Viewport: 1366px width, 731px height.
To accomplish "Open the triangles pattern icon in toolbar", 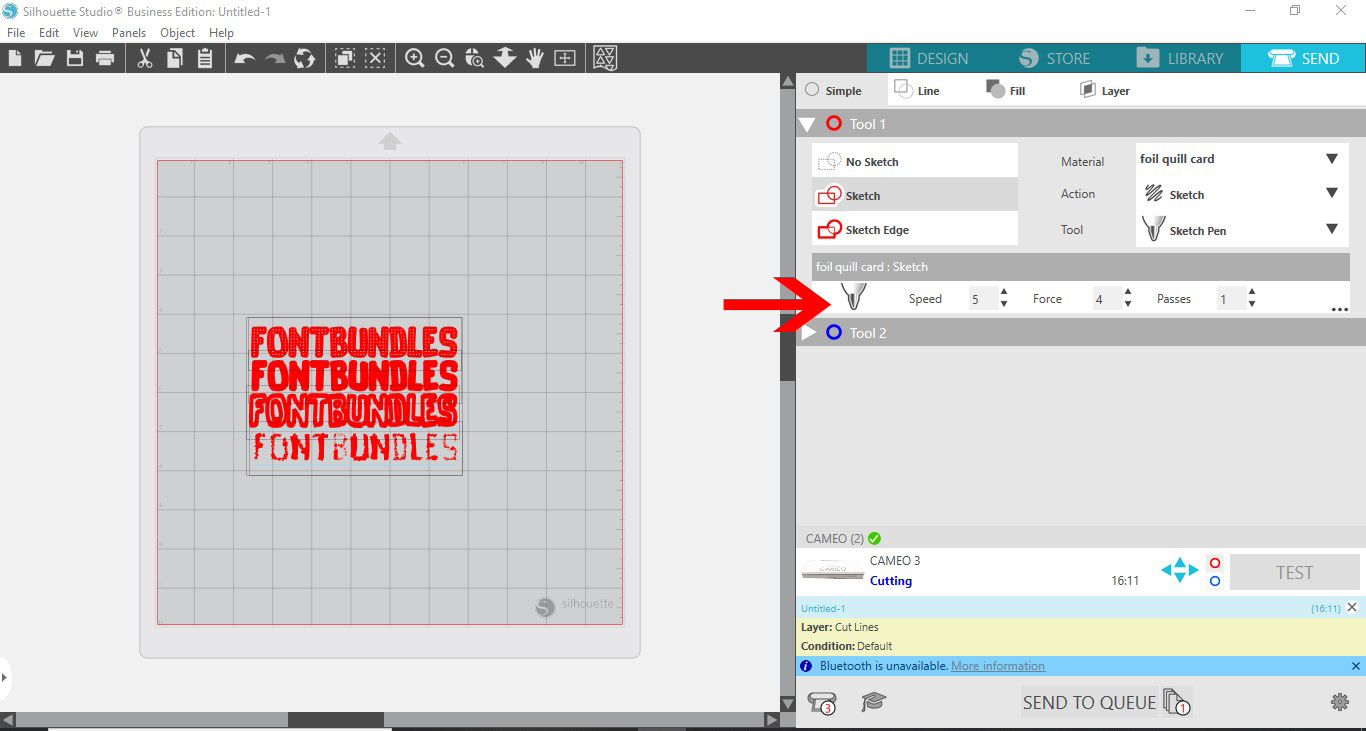I will [x=605, y=58].
